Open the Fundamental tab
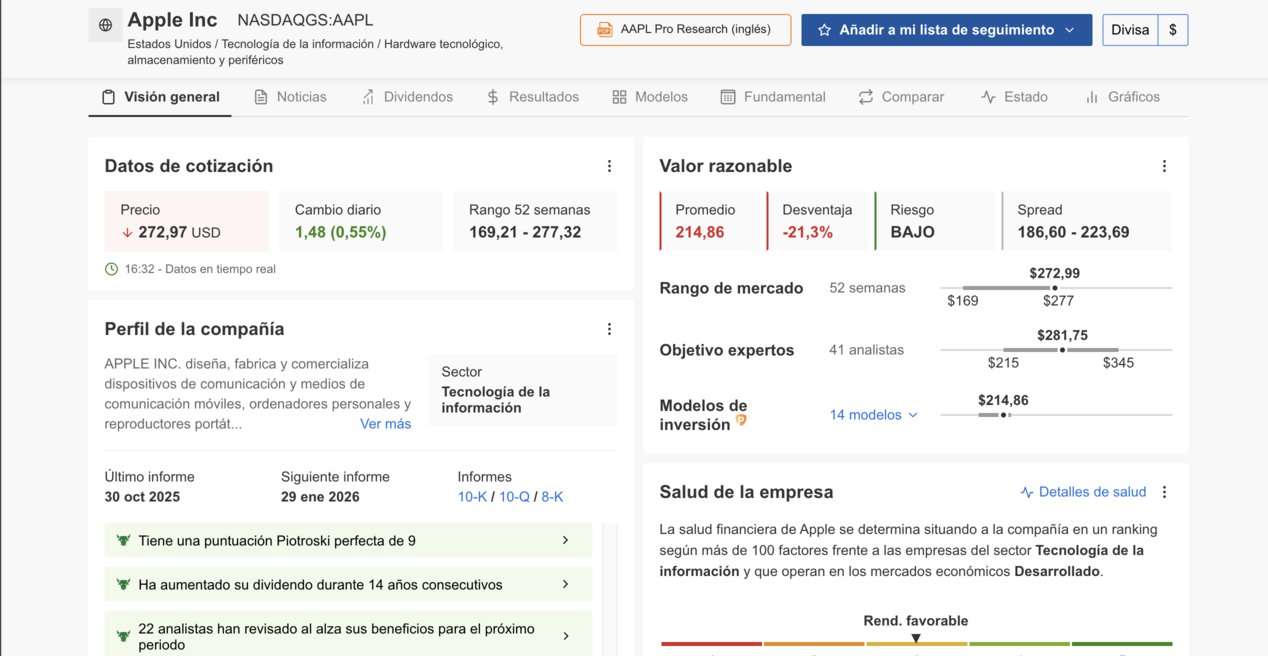 (773, 97)
